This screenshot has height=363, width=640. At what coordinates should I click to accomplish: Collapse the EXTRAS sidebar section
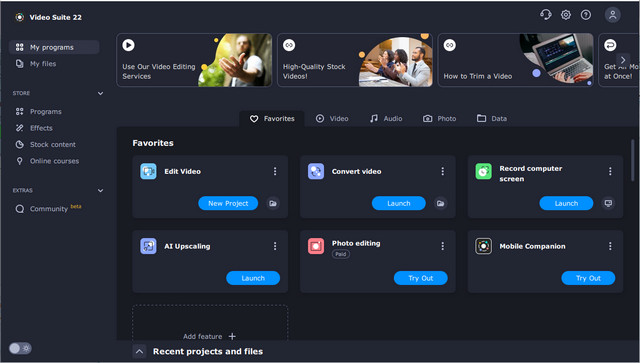click(100, 191)
